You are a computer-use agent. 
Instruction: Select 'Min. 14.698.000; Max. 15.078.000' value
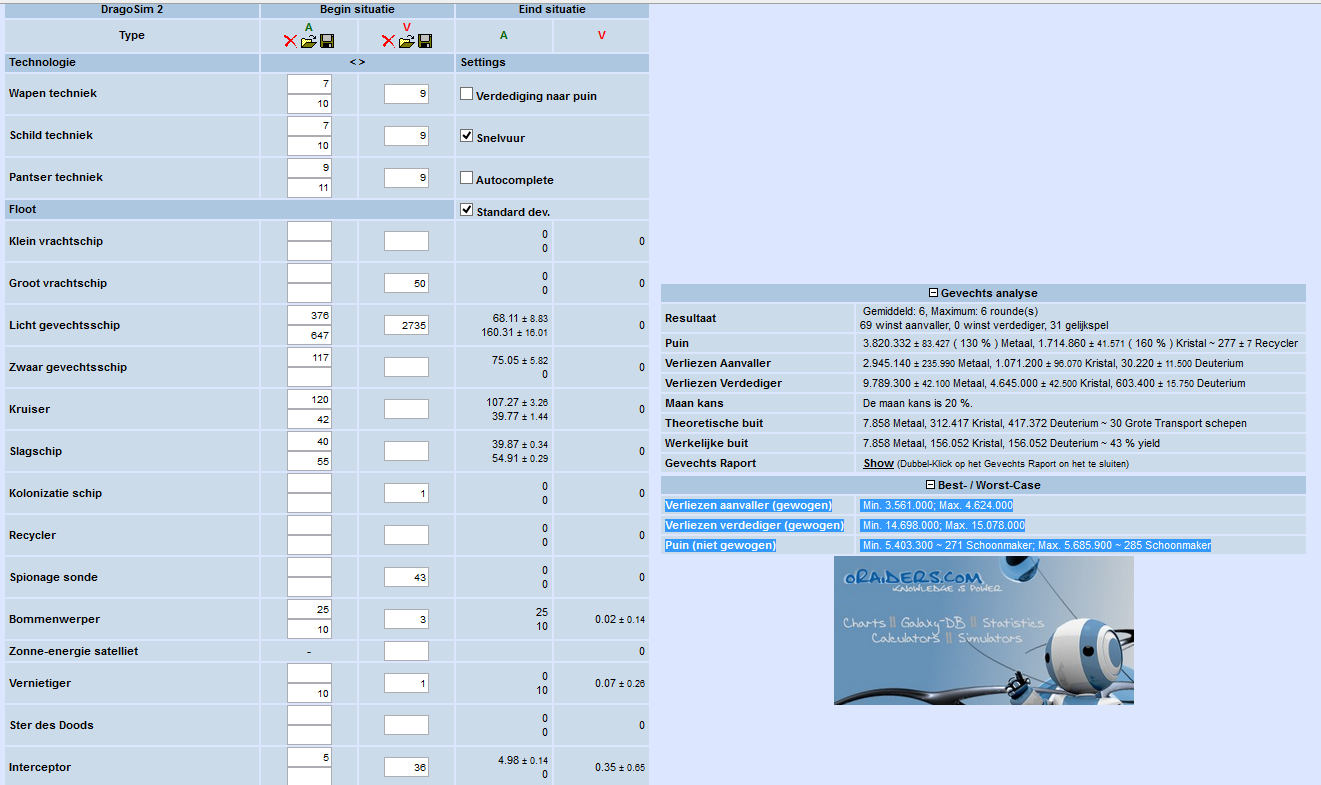pos(942,525)
